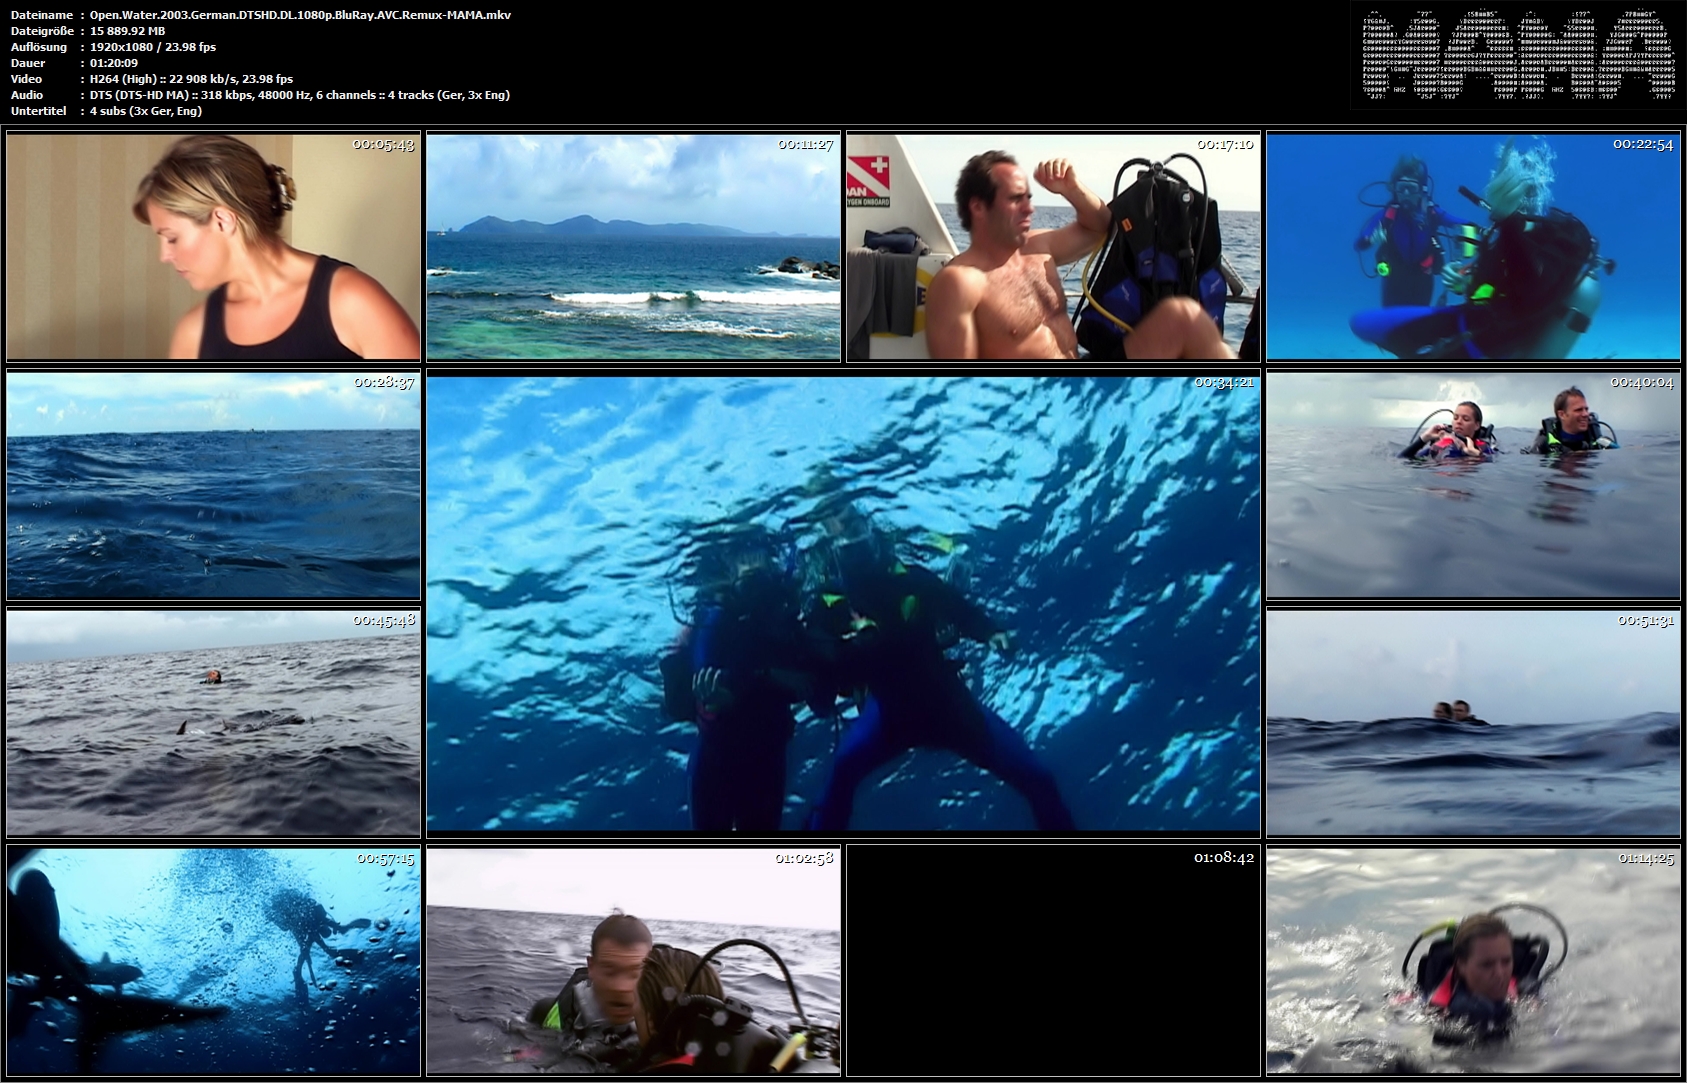This screenshot has width=1687, height=1083.
Task: Click the 00:05:43 timestamp overlay
Action: [x=383, y=144]
